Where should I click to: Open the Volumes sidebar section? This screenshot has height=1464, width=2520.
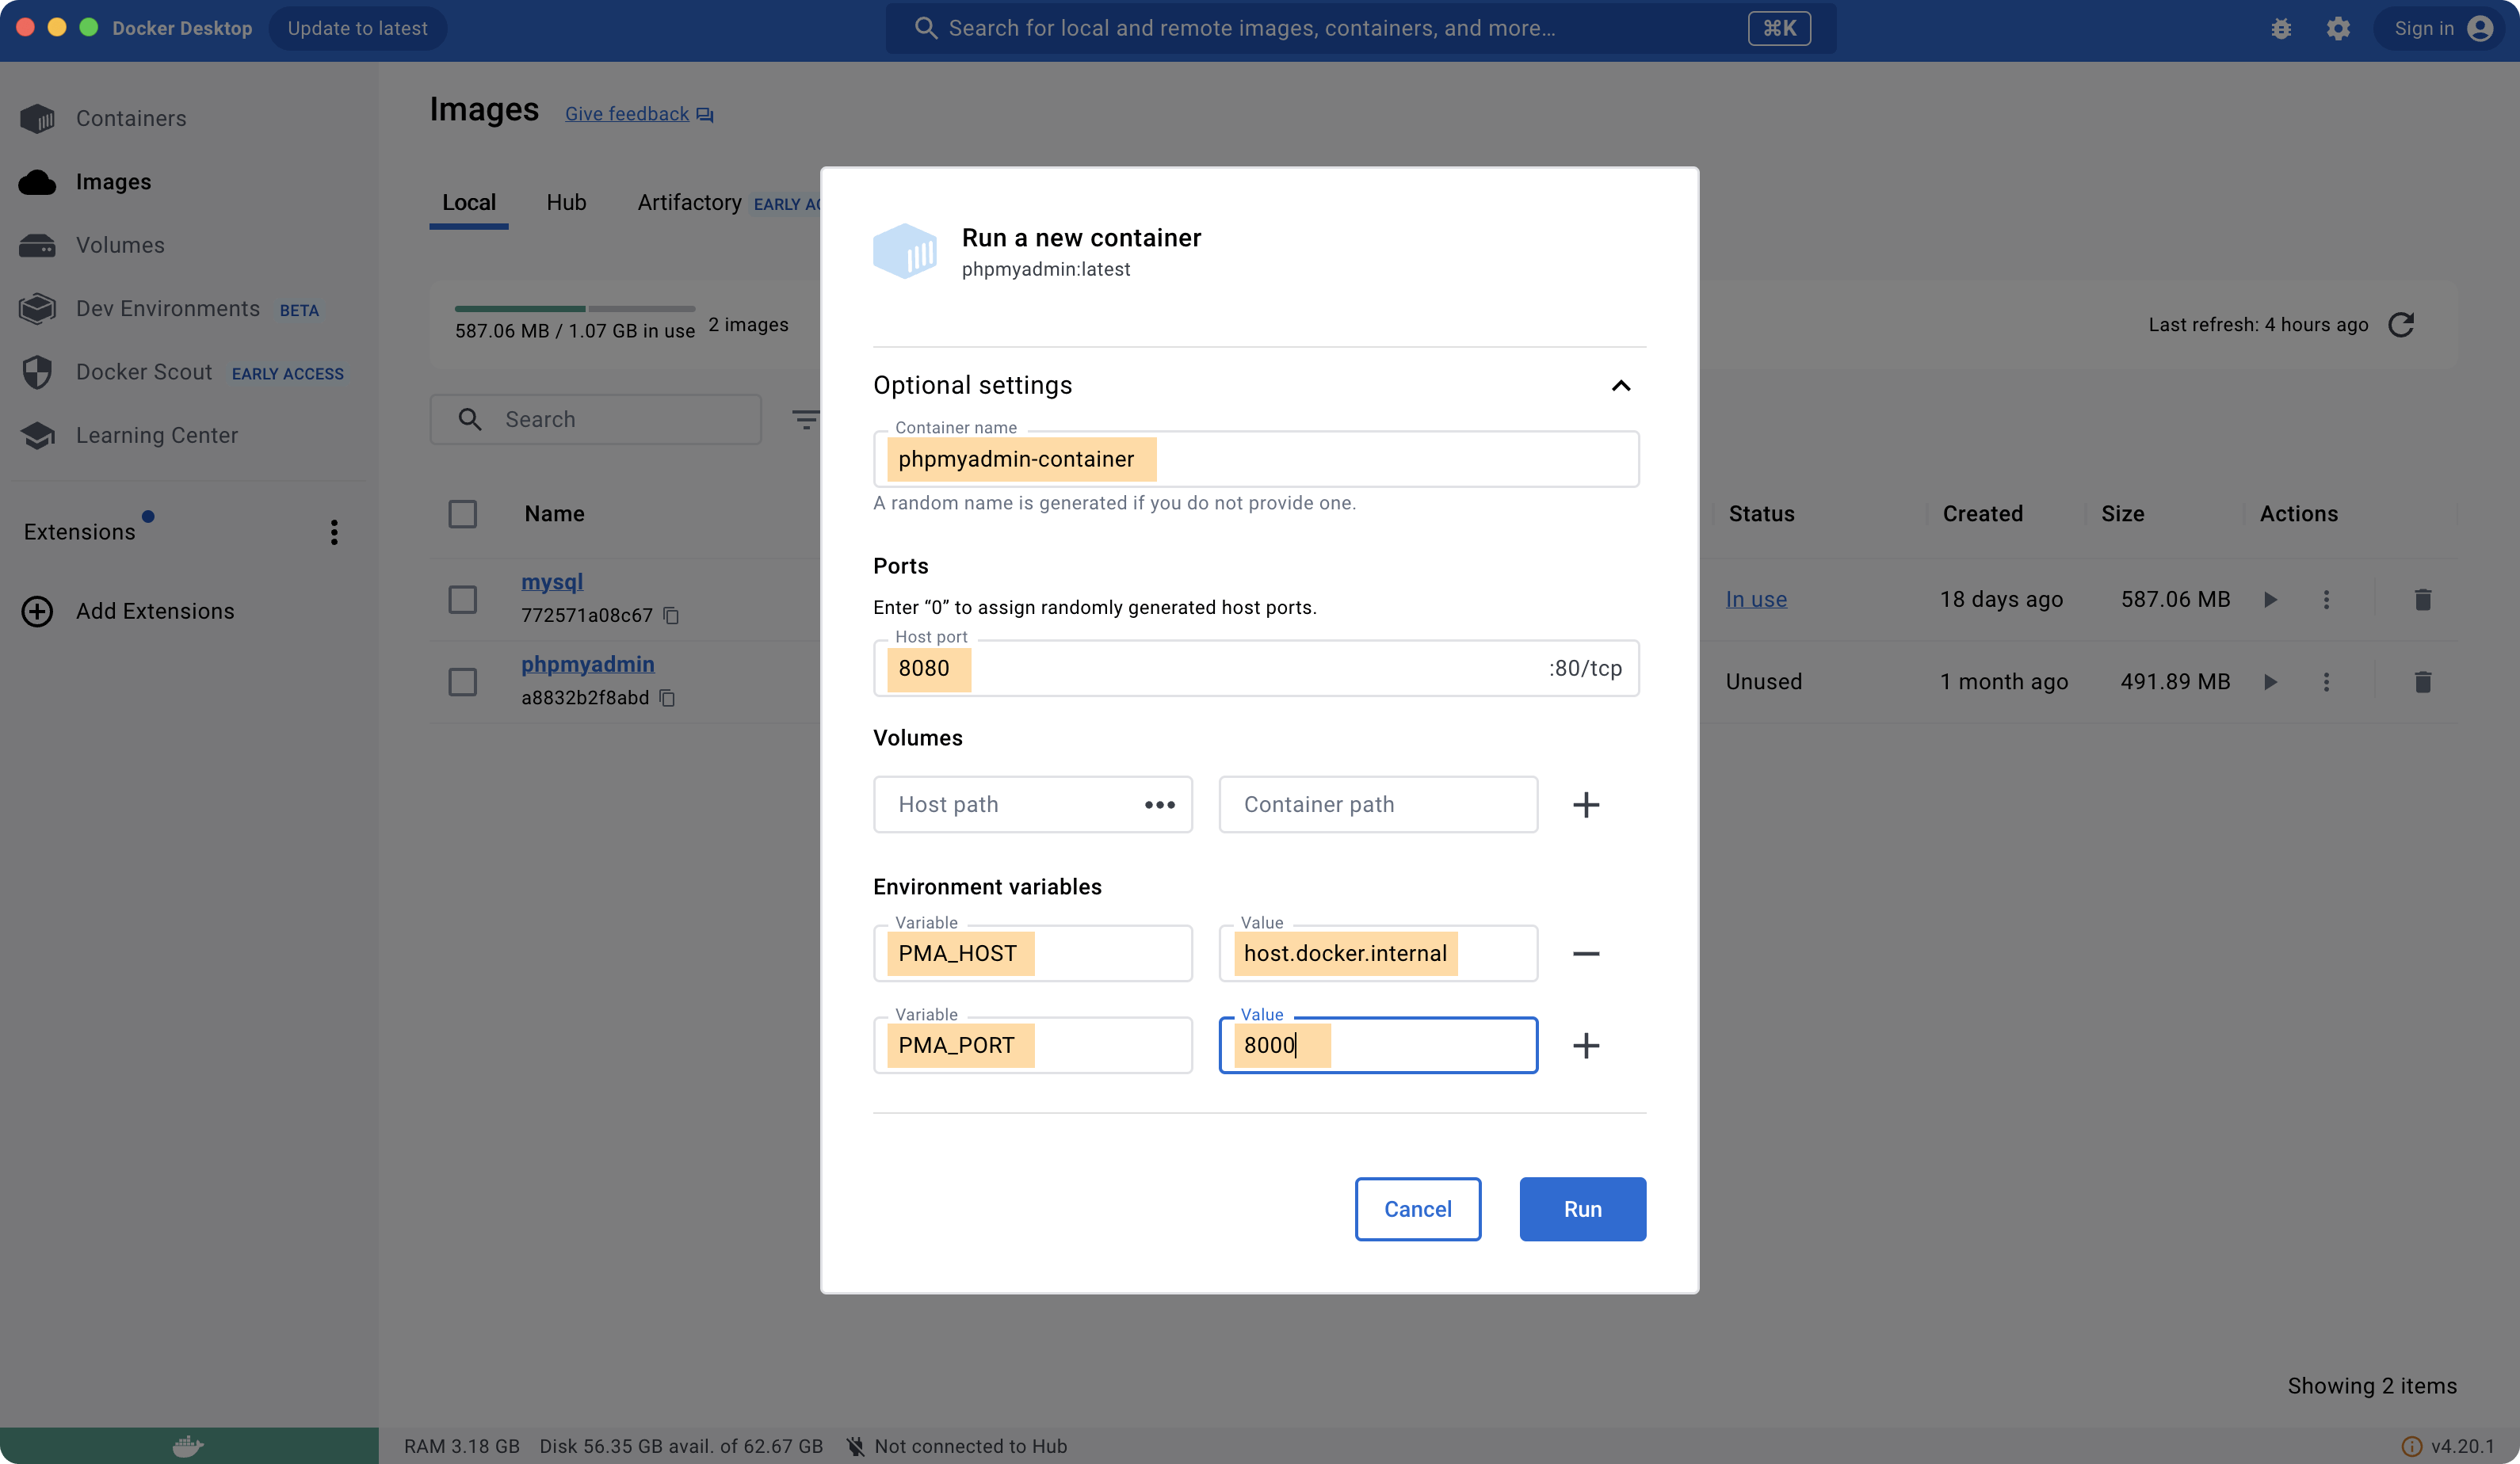tap(120, 245)
